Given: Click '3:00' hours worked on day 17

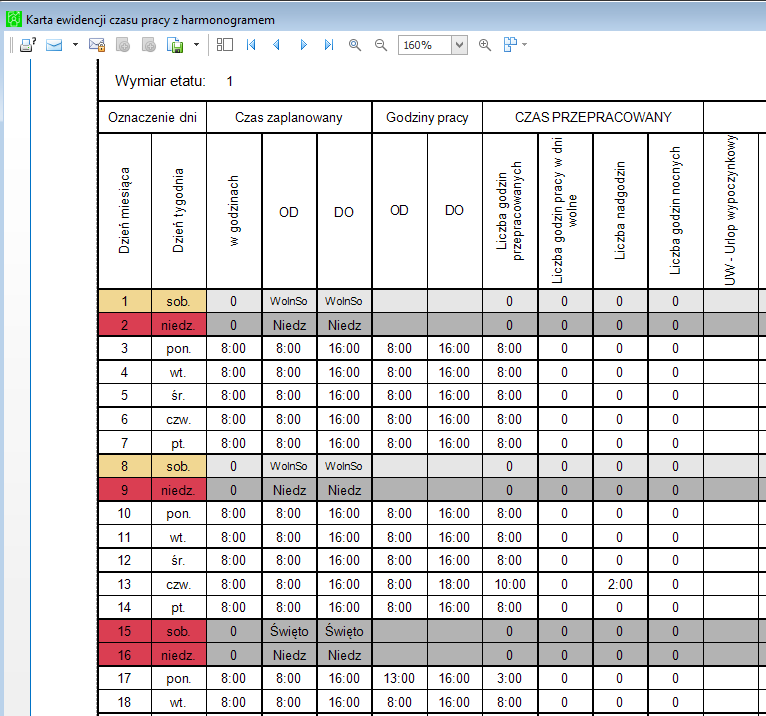Looking at the screenshot, I should [510, 678].
